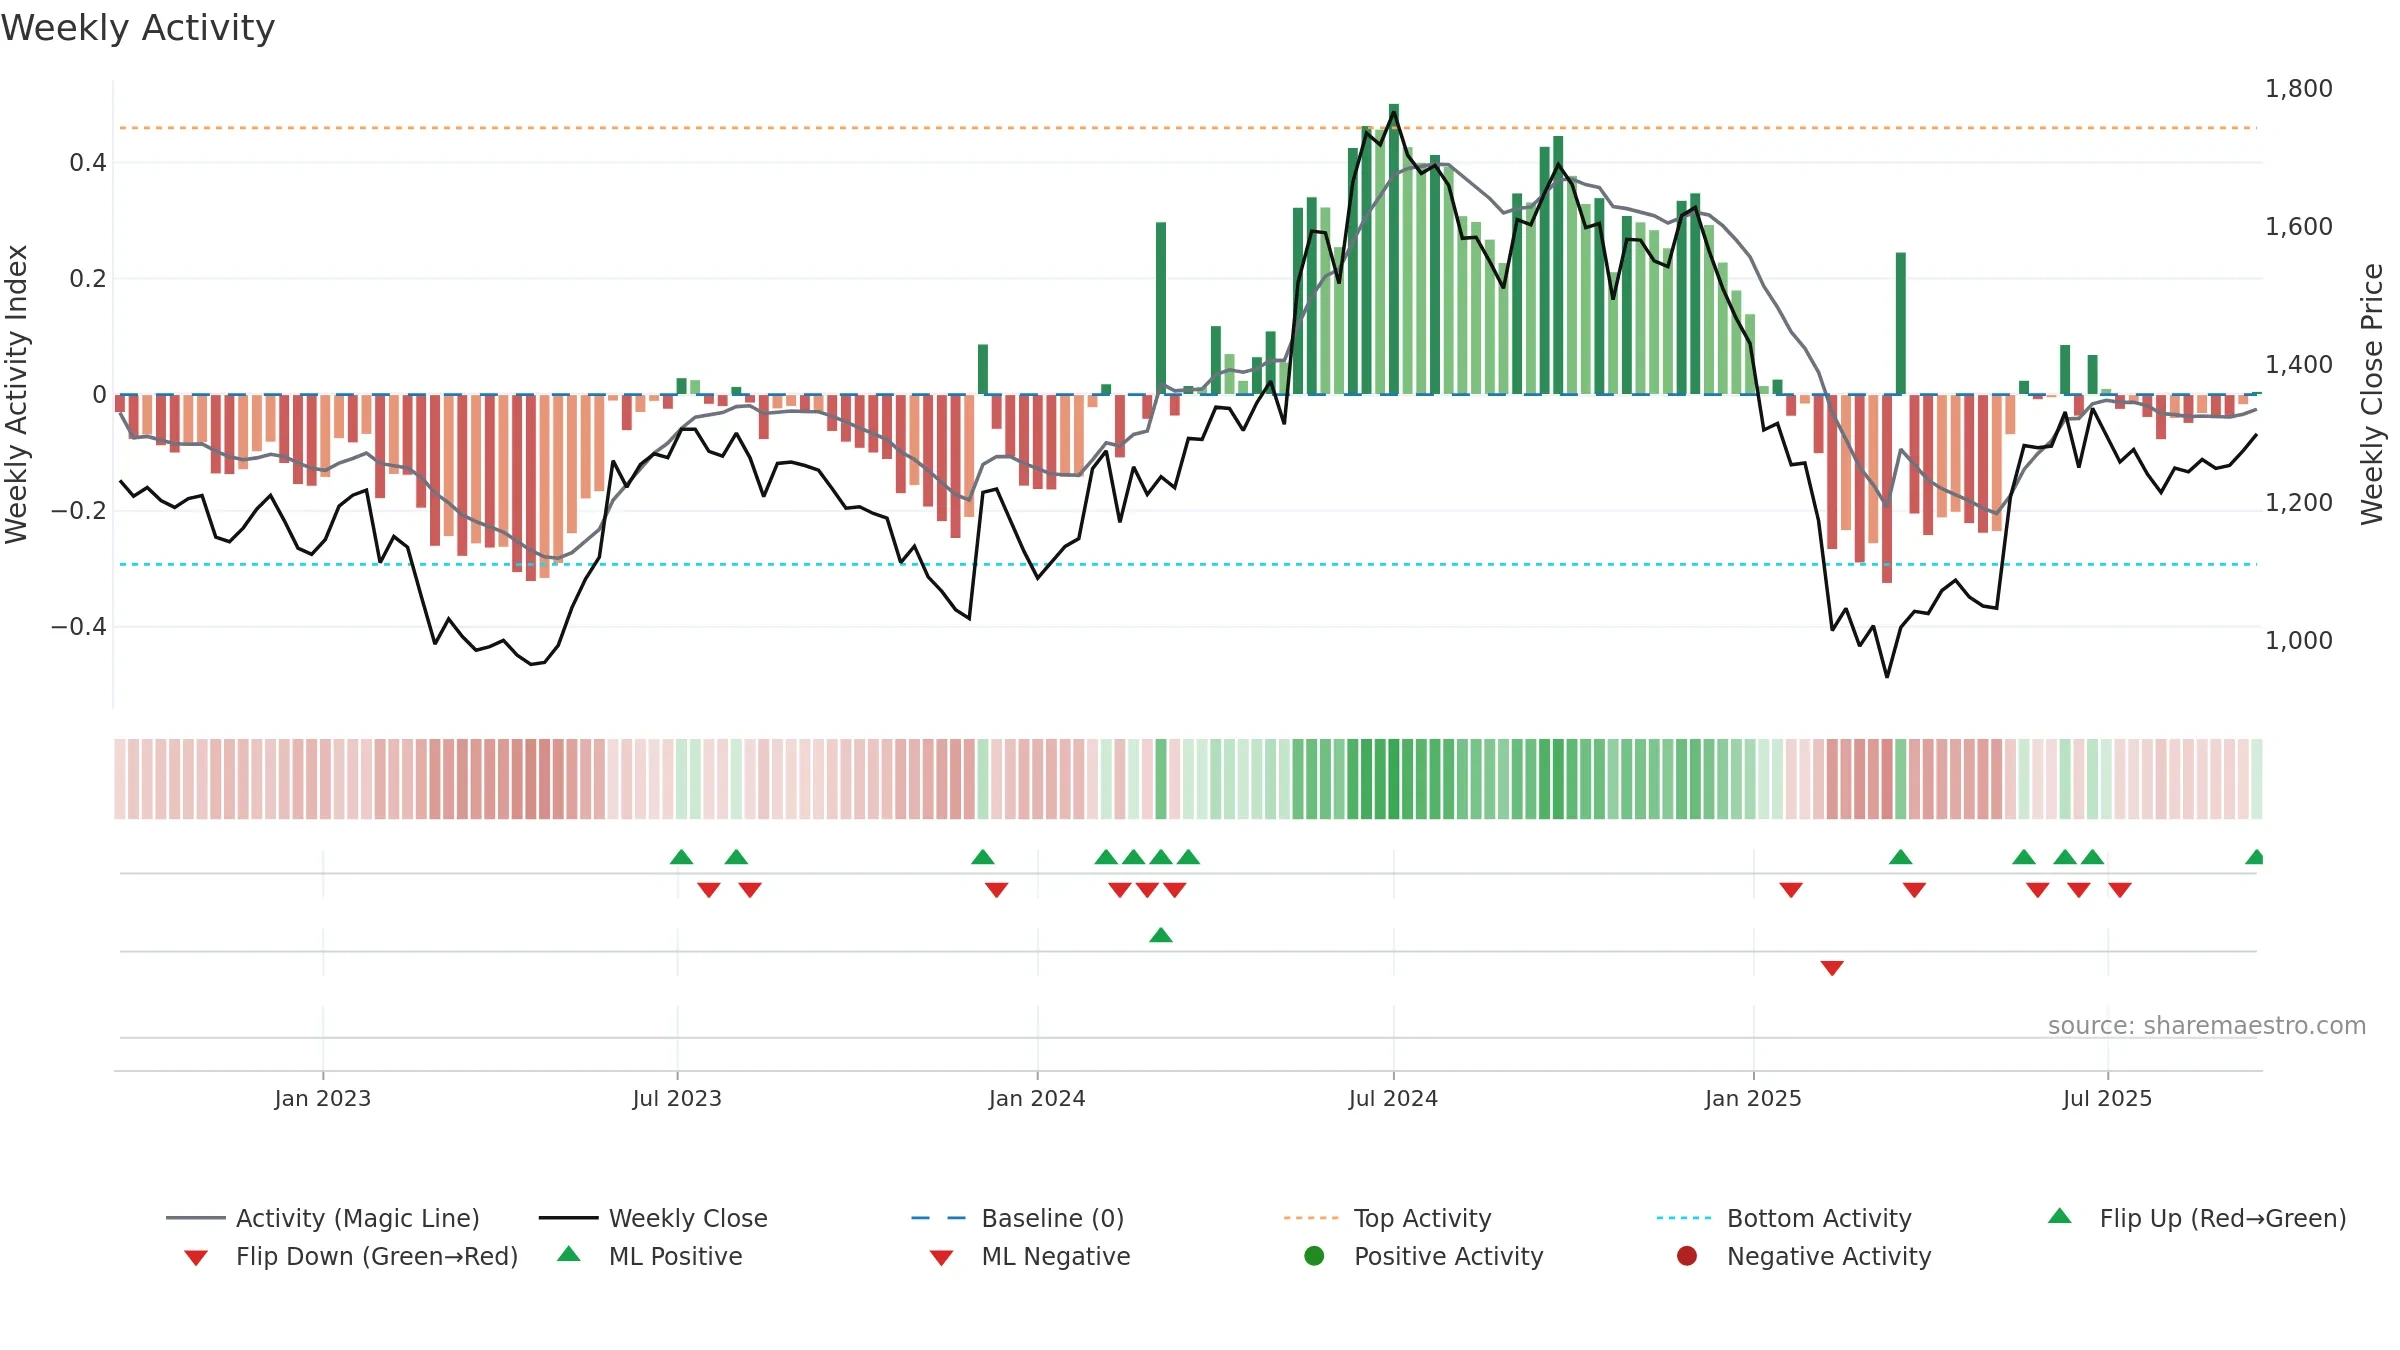Select the Jan 2024 axis label
2400x1350 pixels.
pos(1037,1098)
